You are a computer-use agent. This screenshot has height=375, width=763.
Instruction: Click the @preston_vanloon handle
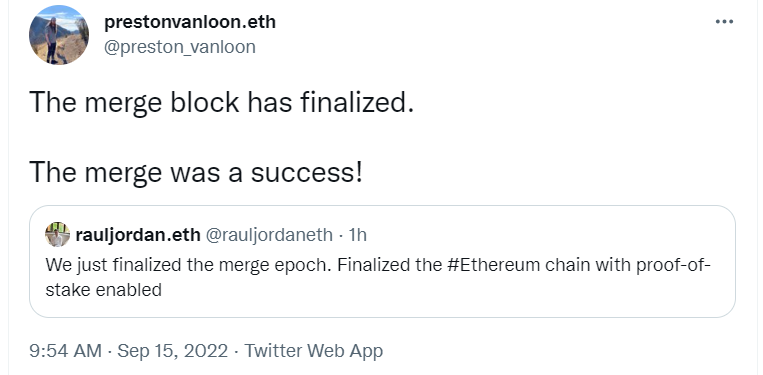click(x=180, y=47)
